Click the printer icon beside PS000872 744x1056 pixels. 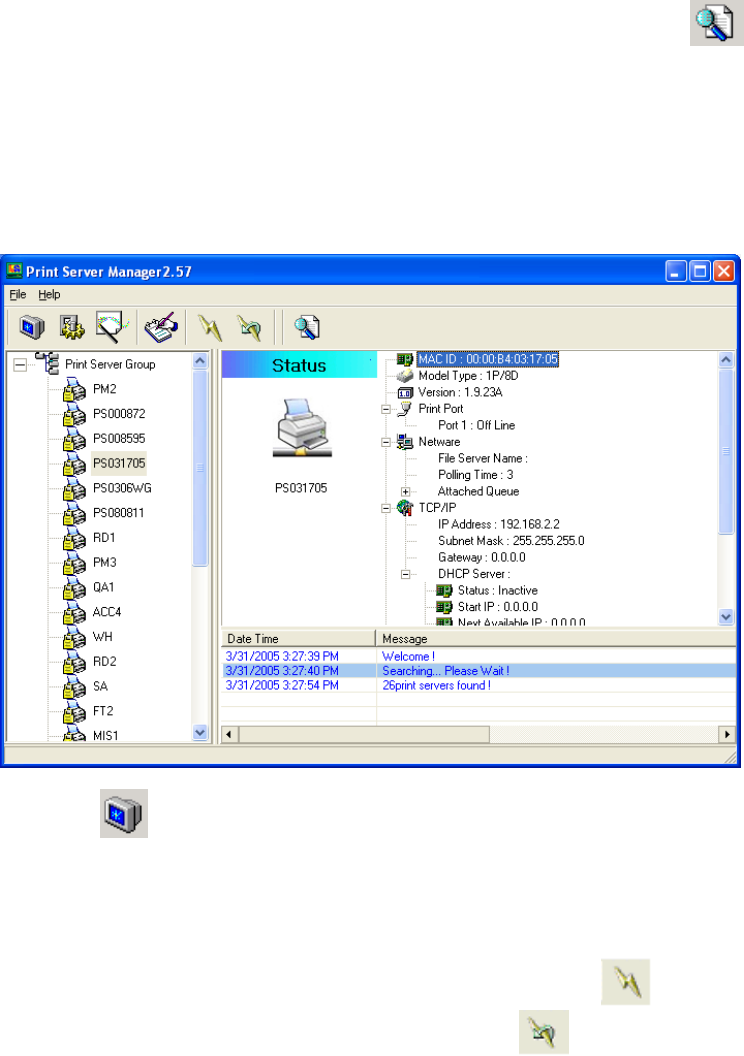point(74,415)
